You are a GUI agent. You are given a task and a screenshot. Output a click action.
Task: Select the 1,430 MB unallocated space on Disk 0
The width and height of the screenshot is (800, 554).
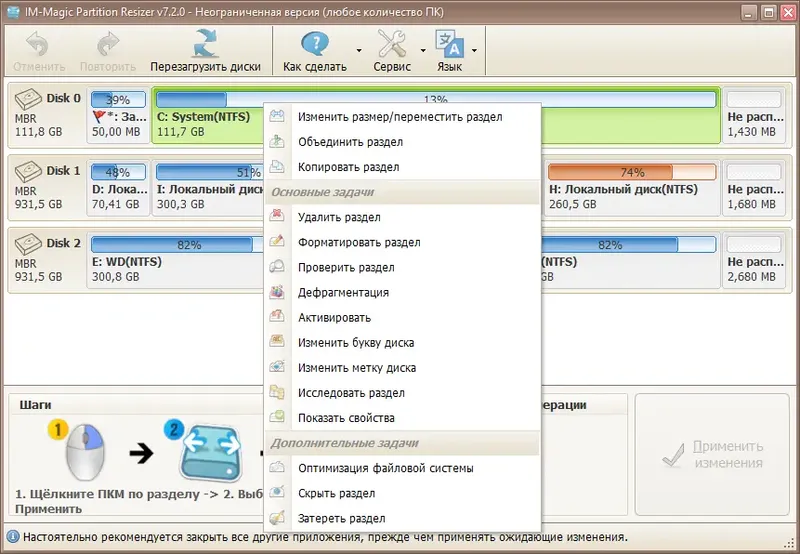point(754,114)
